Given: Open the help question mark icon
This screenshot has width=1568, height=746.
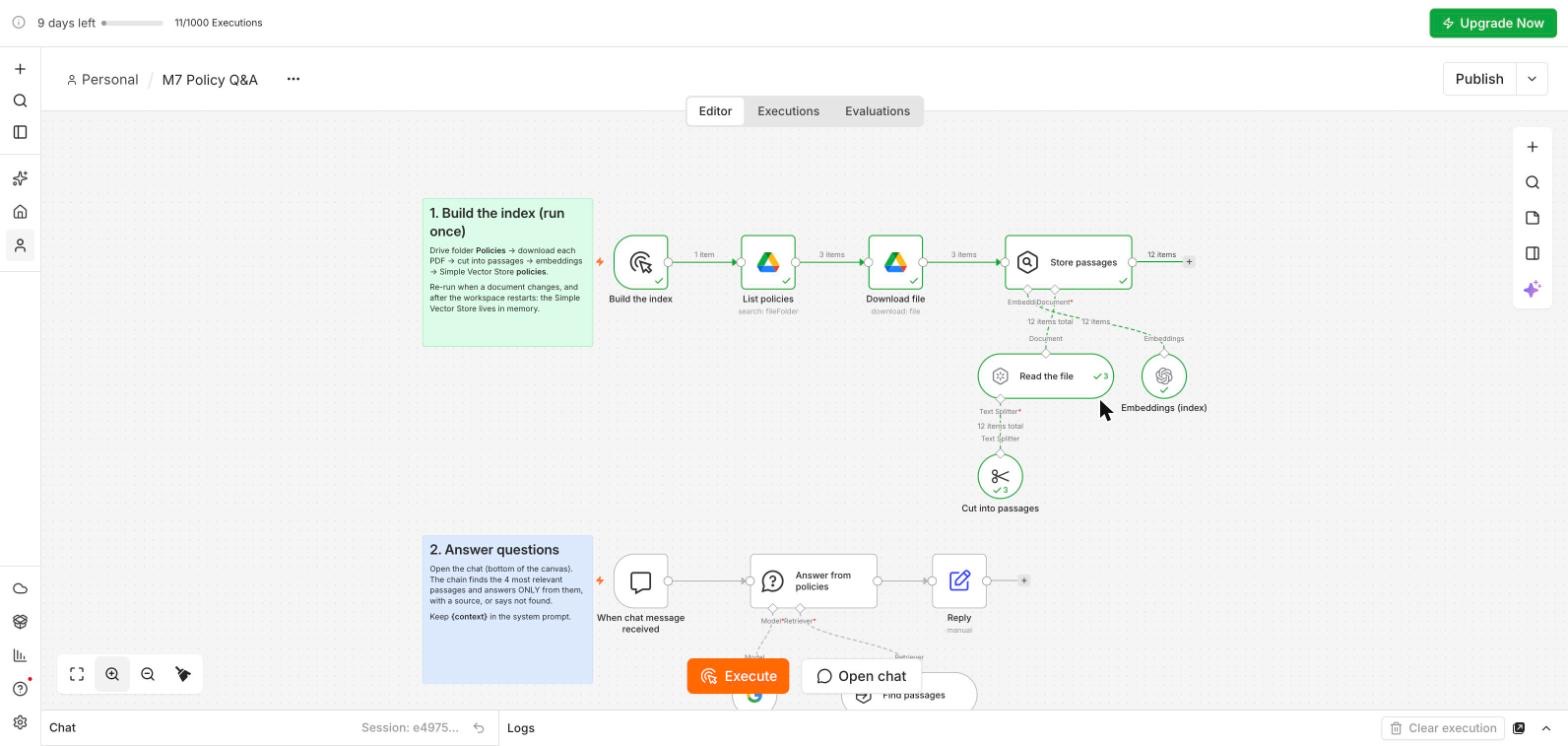Looking at the screenshot, I should (x=20, y=689).
